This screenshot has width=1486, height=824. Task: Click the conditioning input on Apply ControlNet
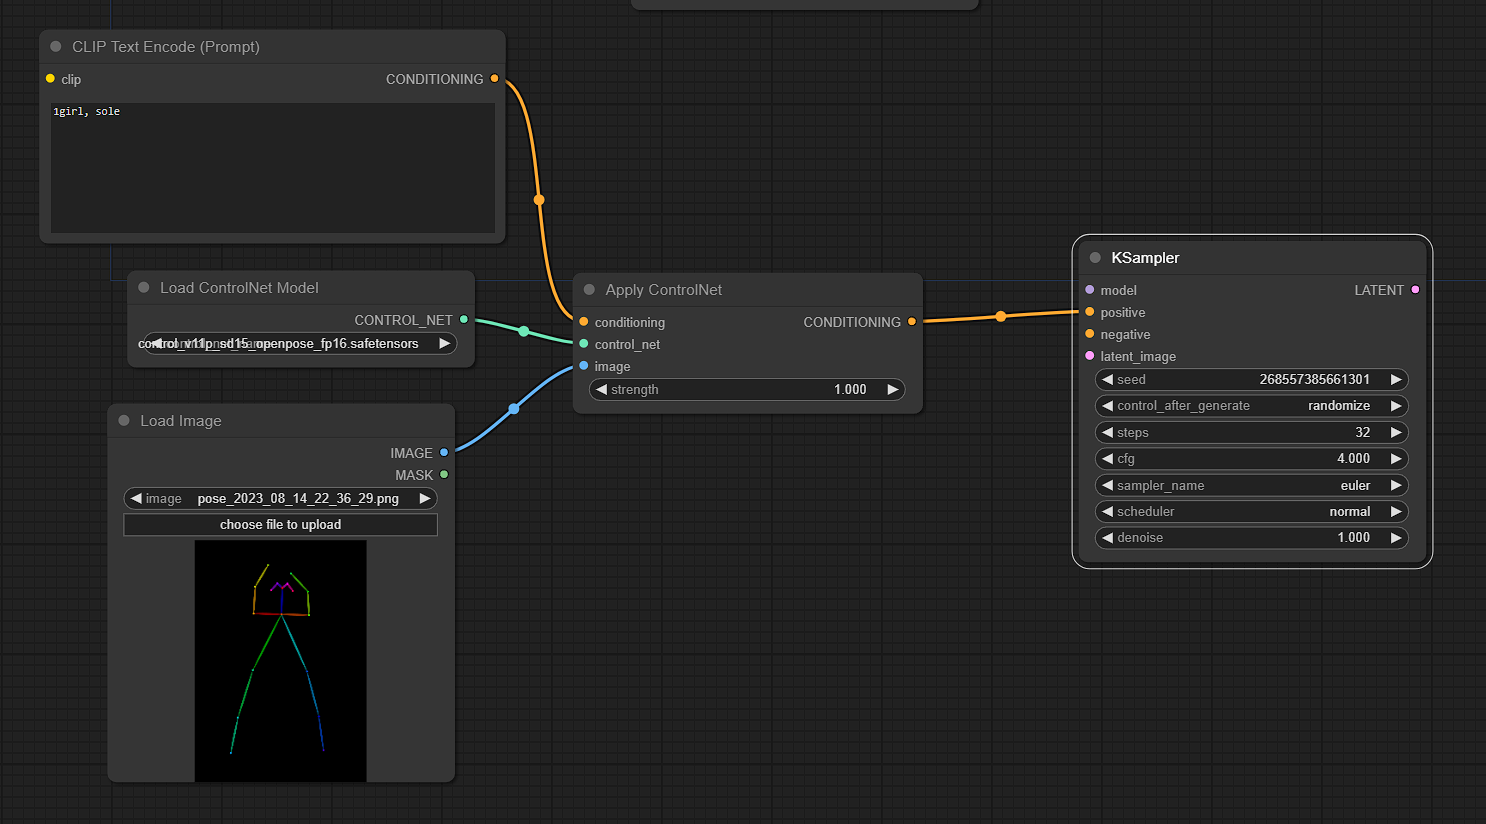[583, 322]
